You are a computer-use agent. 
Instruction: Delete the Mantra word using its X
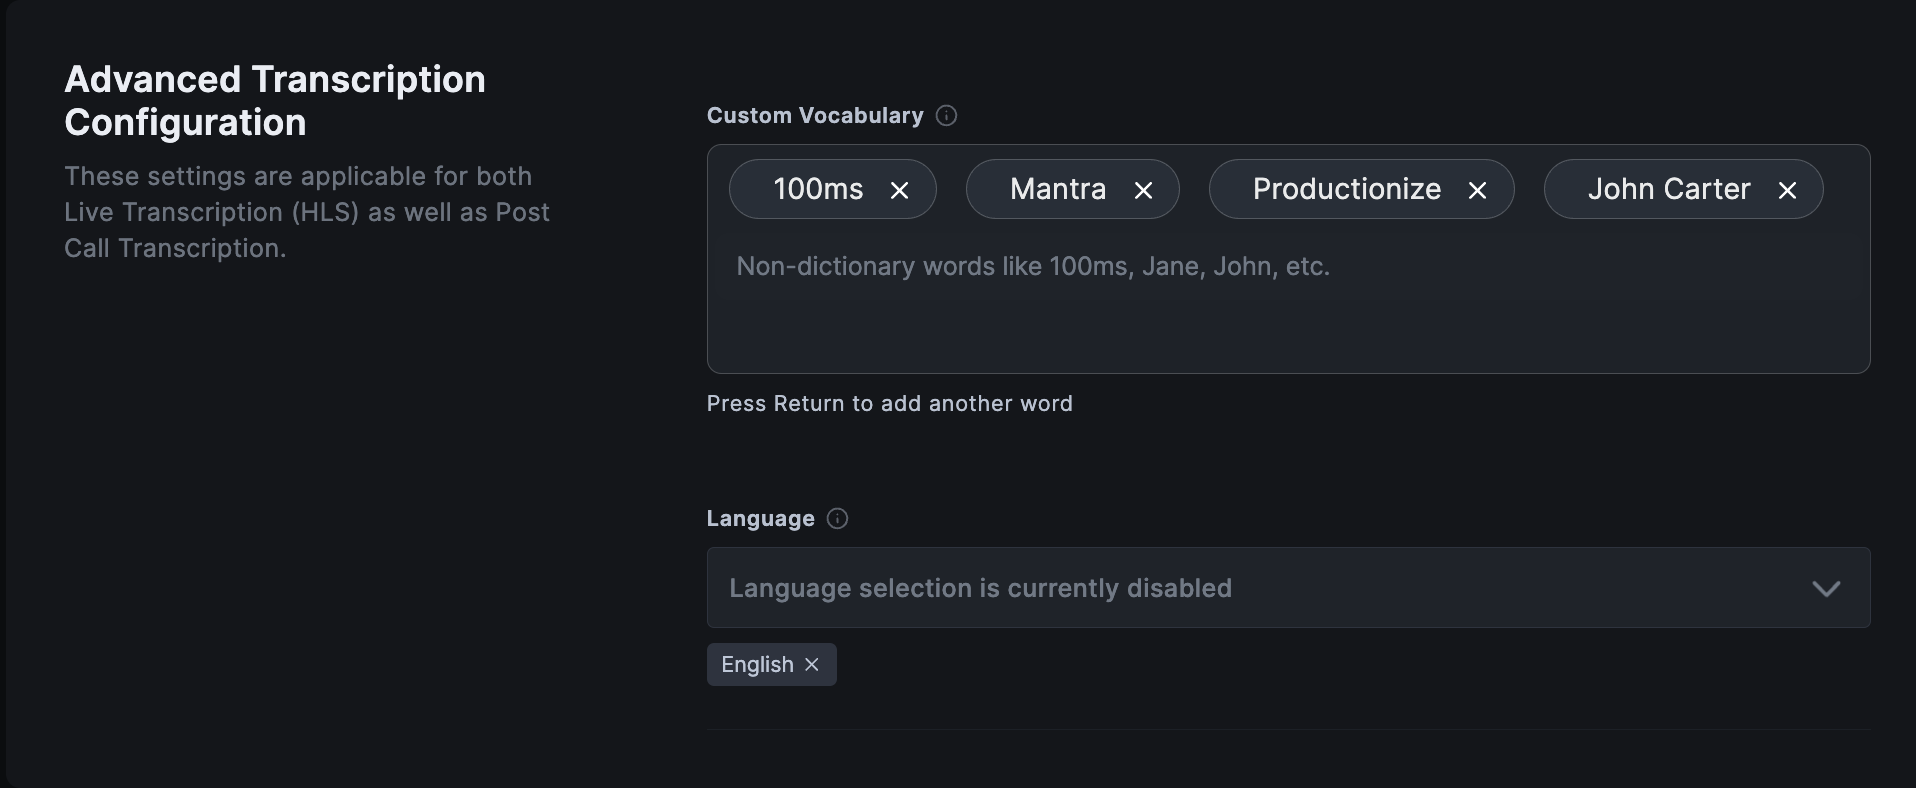[1143, 190]
